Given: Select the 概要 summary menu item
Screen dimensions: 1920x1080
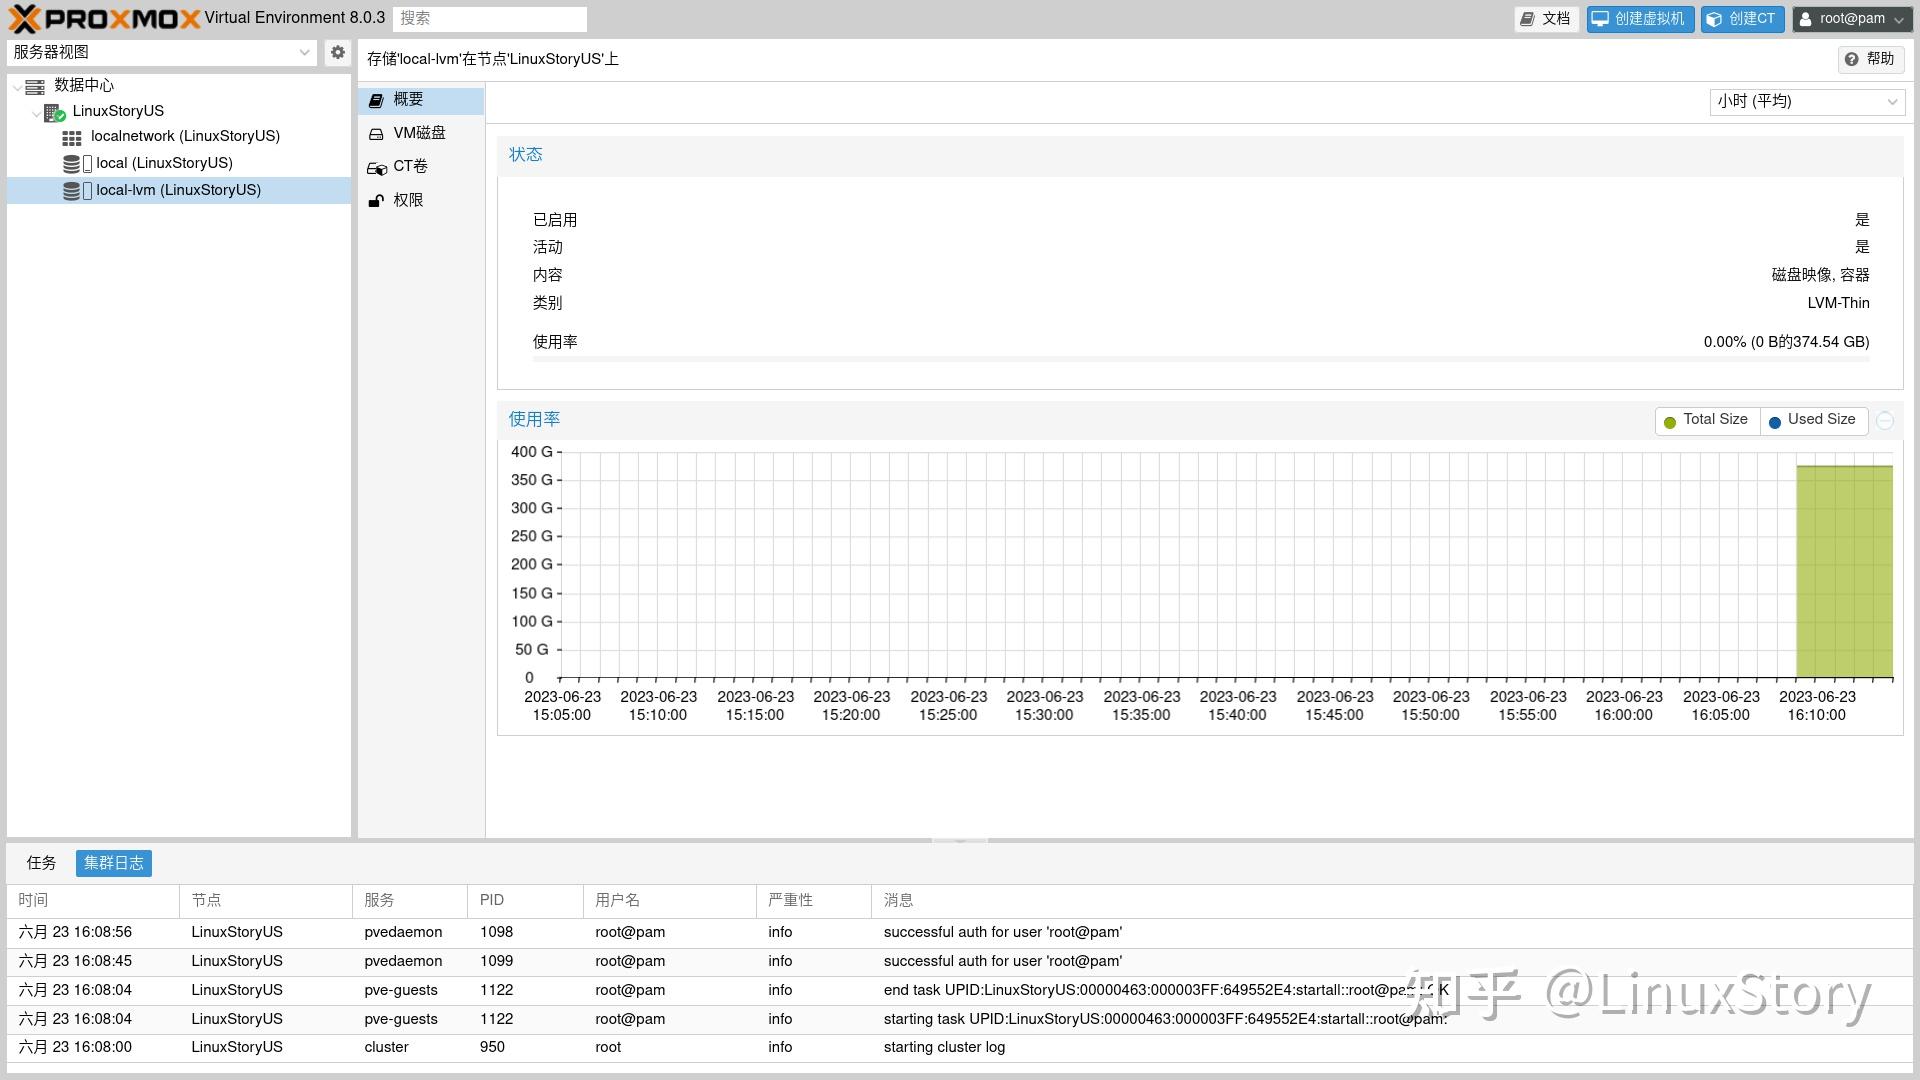Looking at the screenshot, I should pos(408,99).
